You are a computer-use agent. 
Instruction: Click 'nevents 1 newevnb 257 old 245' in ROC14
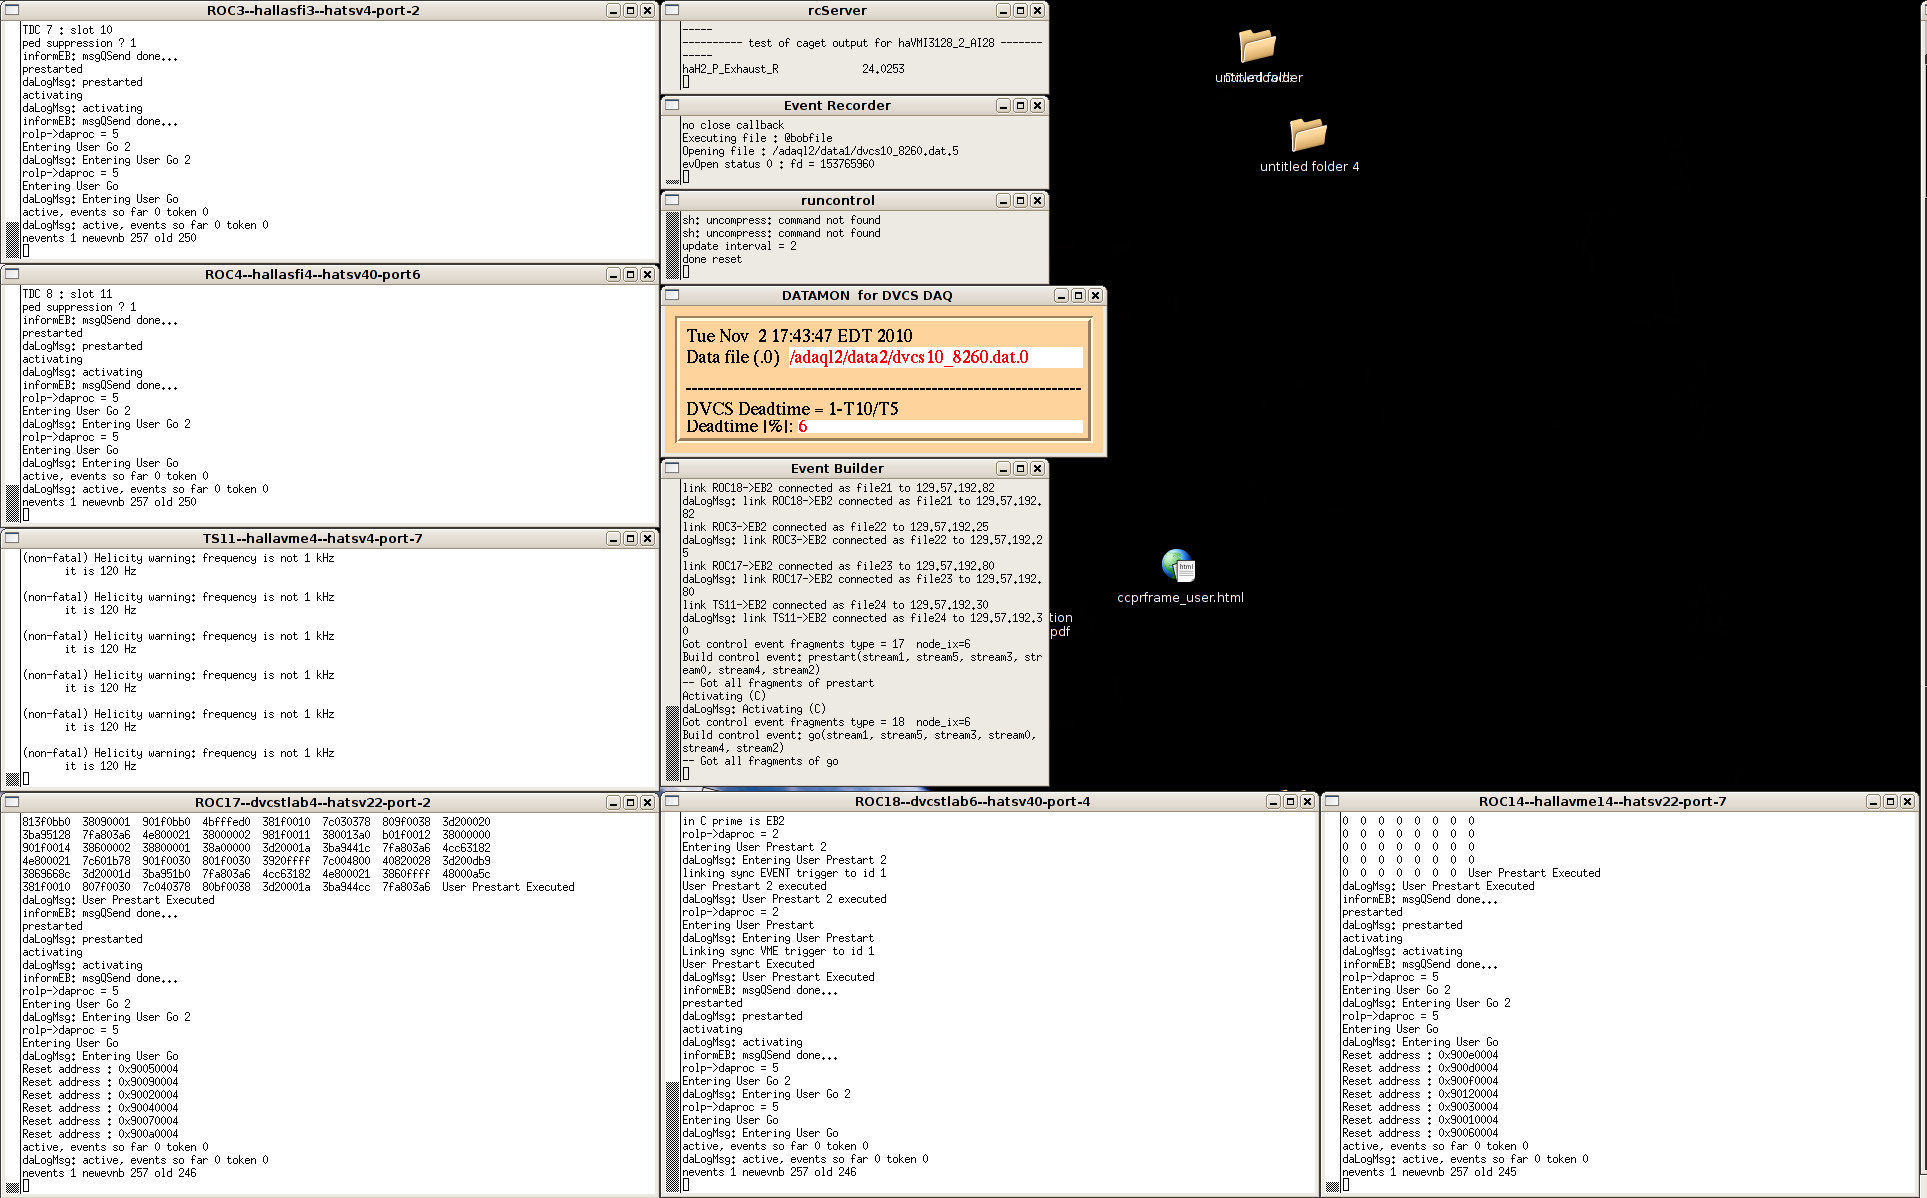[1429, 1172]
